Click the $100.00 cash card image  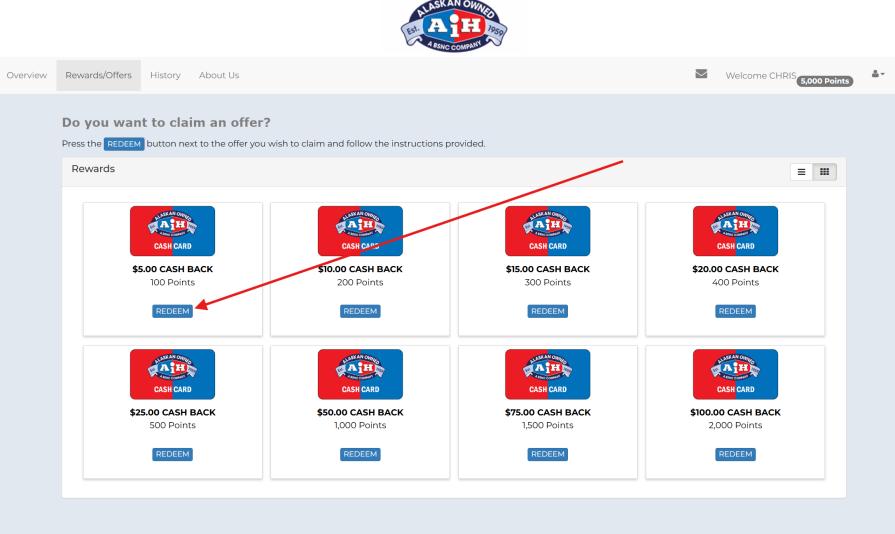(x=735, y=374)
